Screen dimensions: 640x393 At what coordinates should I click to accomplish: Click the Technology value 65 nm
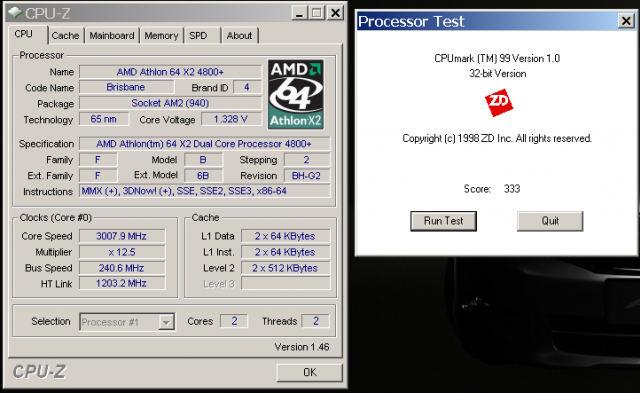104,119
